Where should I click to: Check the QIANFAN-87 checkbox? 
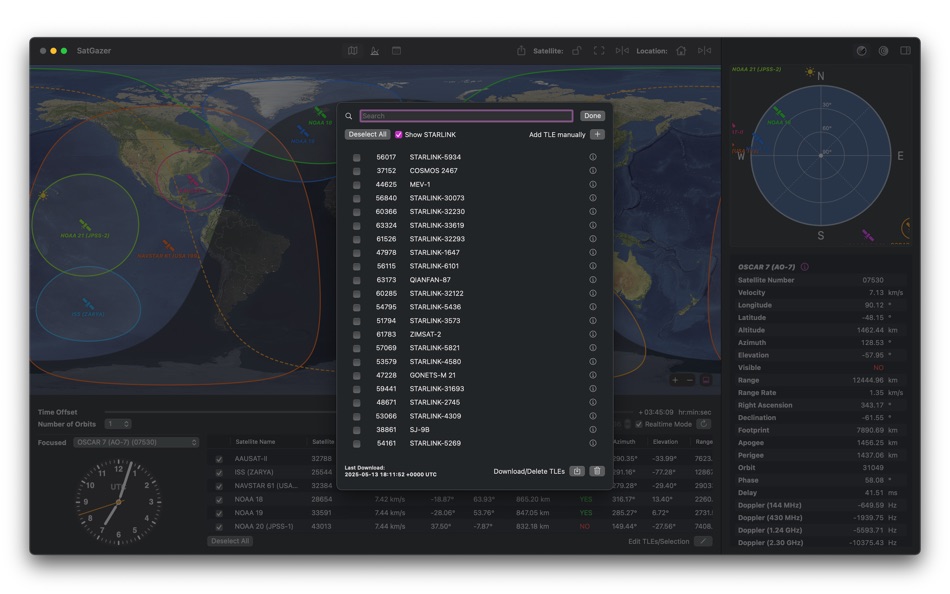(357, 280)
